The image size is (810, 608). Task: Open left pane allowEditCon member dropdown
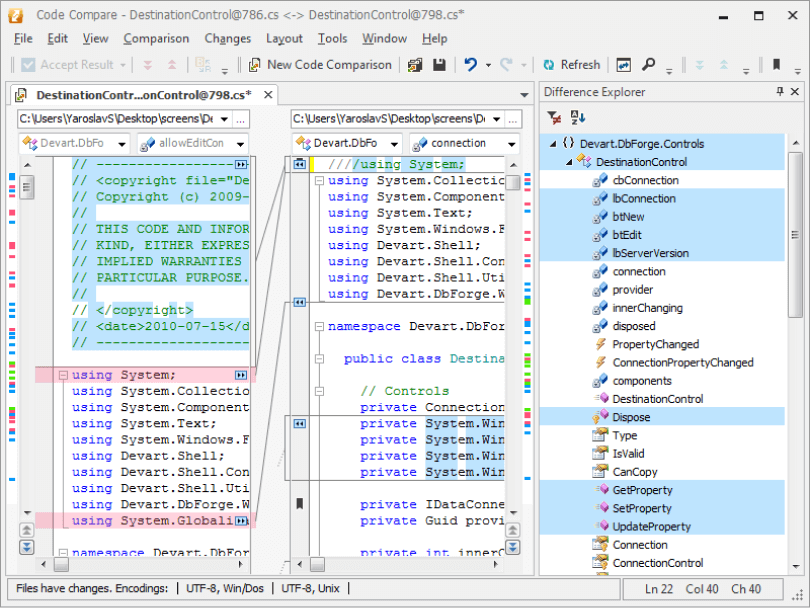[240, 144]
